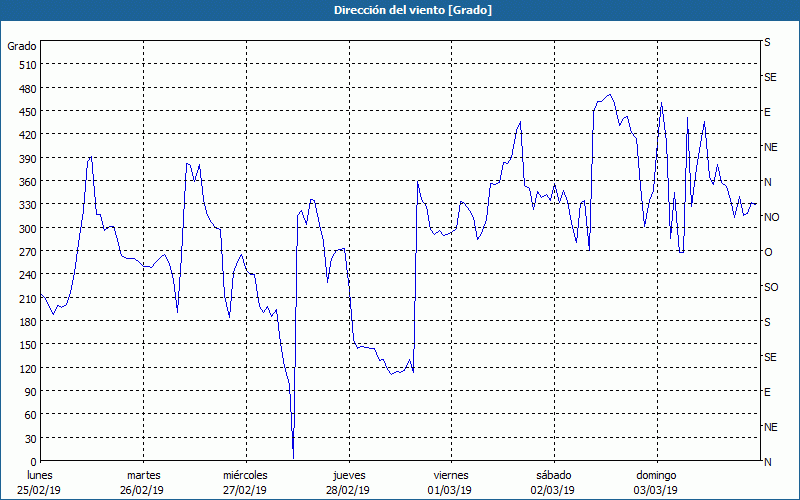The height and width of the screenshot is (500, 800).
Task: Click the standalone 30 degree axis value
Action: pyautogui.click(x=31, y=439)
